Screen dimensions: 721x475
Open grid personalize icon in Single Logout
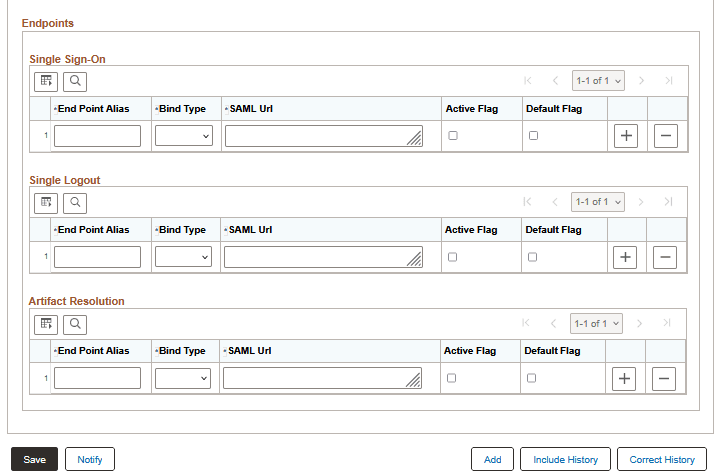click(x=46, y=203)
